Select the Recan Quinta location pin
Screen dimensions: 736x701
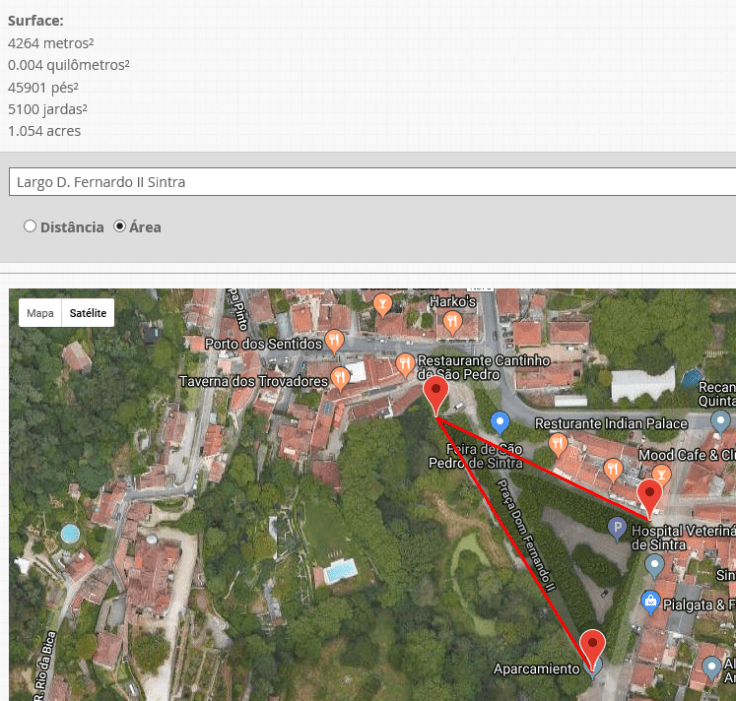tap(720, 421)
